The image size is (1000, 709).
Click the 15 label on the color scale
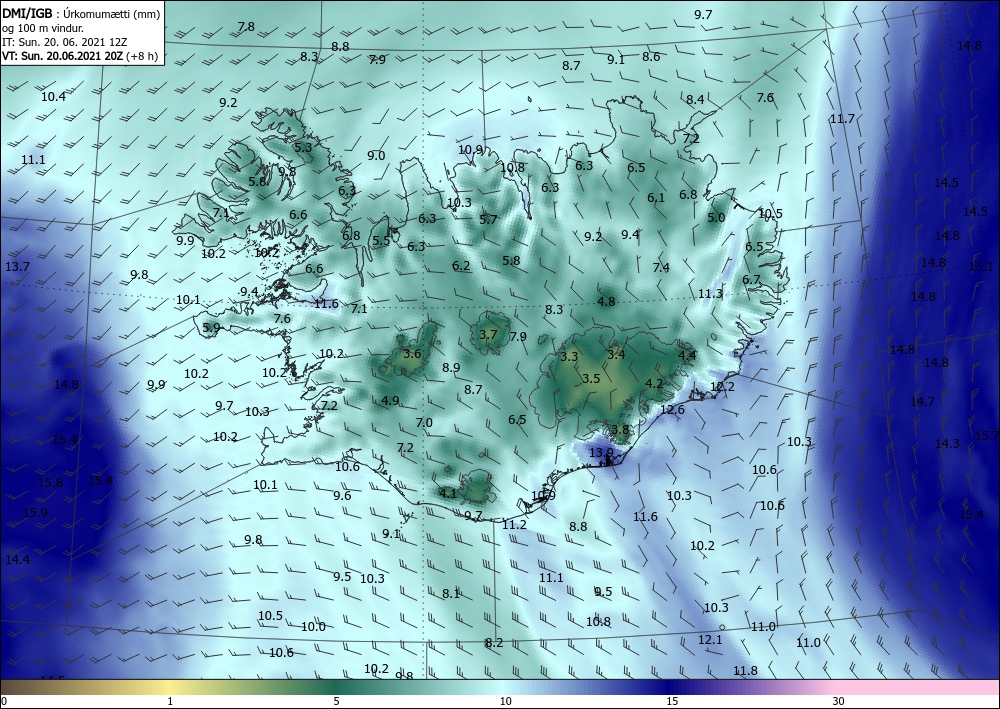pos(672,702)
